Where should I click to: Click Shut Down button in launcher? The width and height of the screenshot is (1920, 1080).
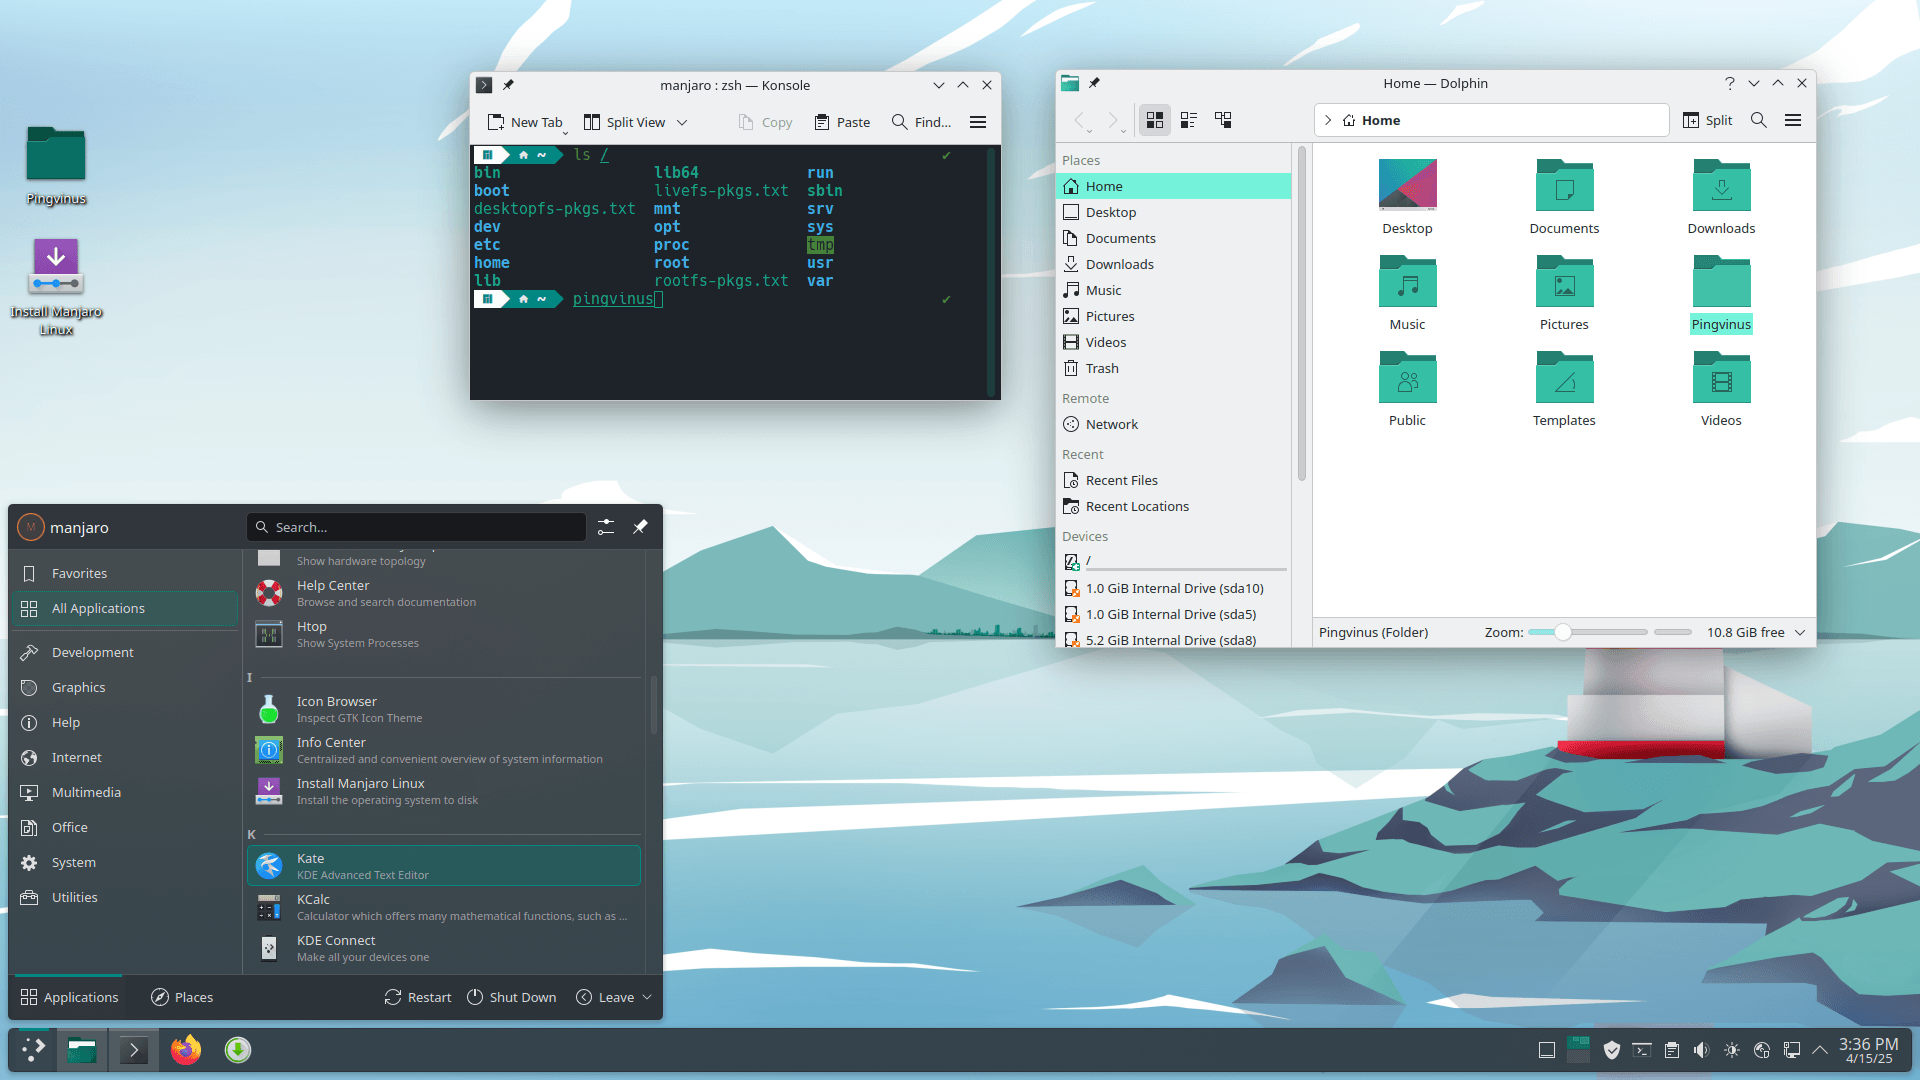pos(512,997)
